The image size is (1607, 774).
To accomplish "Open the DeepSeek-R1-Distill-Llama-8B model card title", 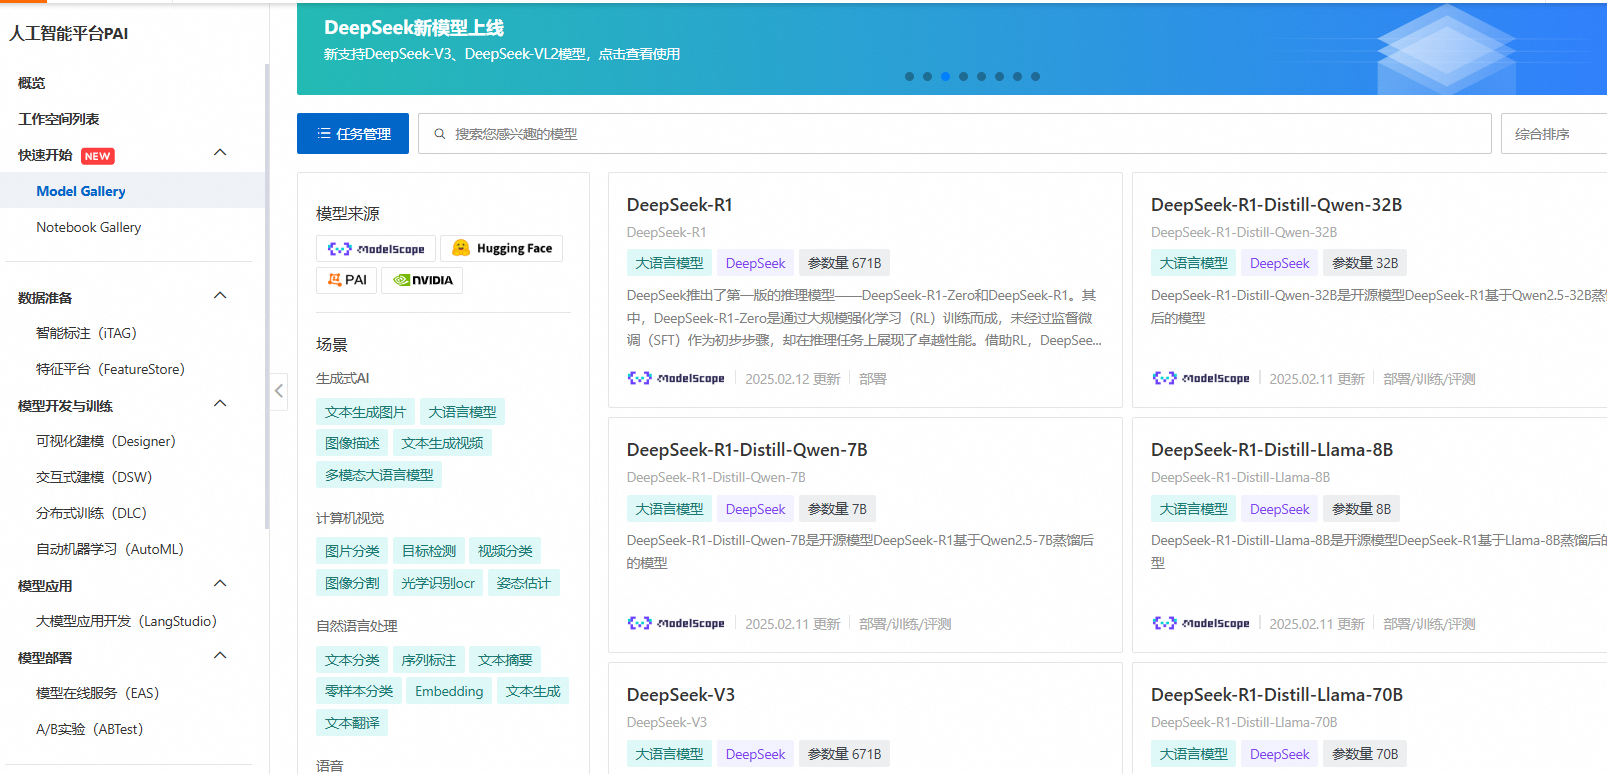I will pyautogui.click(x=1272, y=450).
